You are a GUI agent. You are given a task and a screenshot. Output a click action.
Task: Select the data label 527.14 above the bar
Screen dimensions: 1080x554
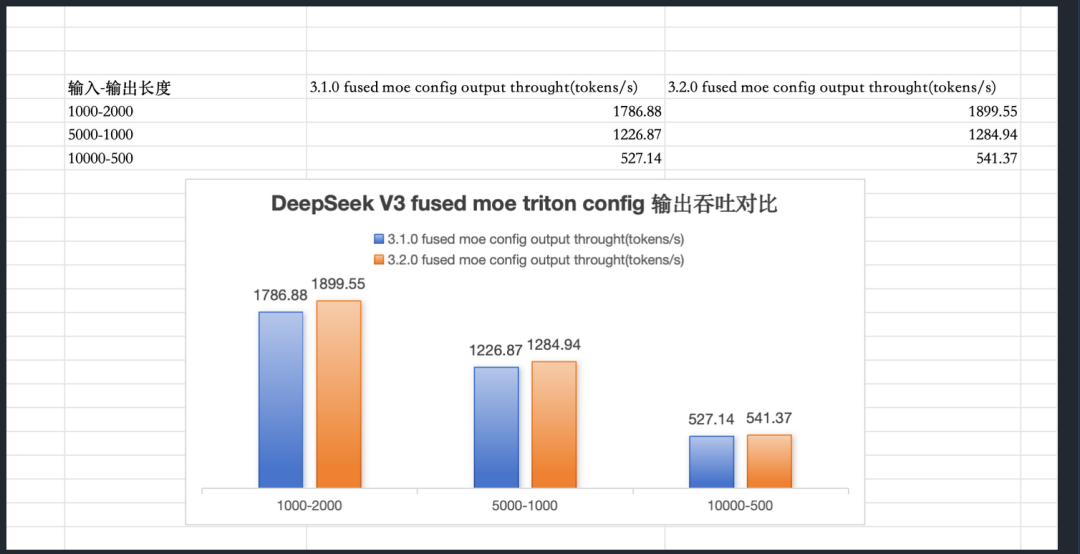pyautogui.click(x=712, y=419)
